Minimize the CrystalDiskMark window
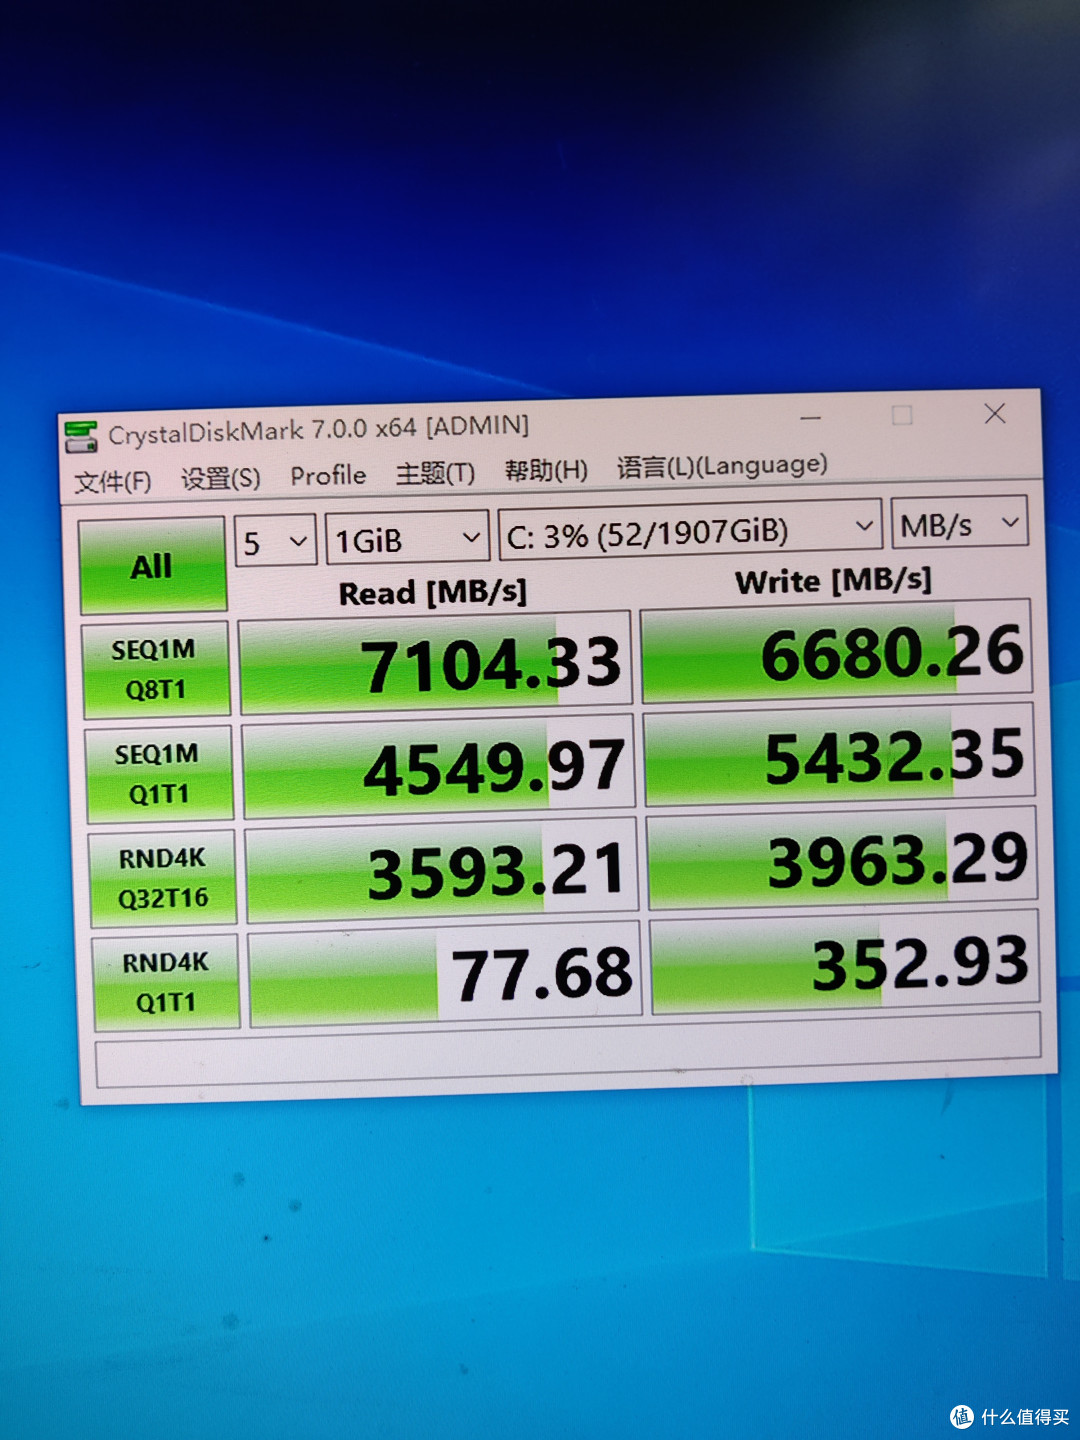The width and height of the screenshot is (1080, 1440). point(811,418)
